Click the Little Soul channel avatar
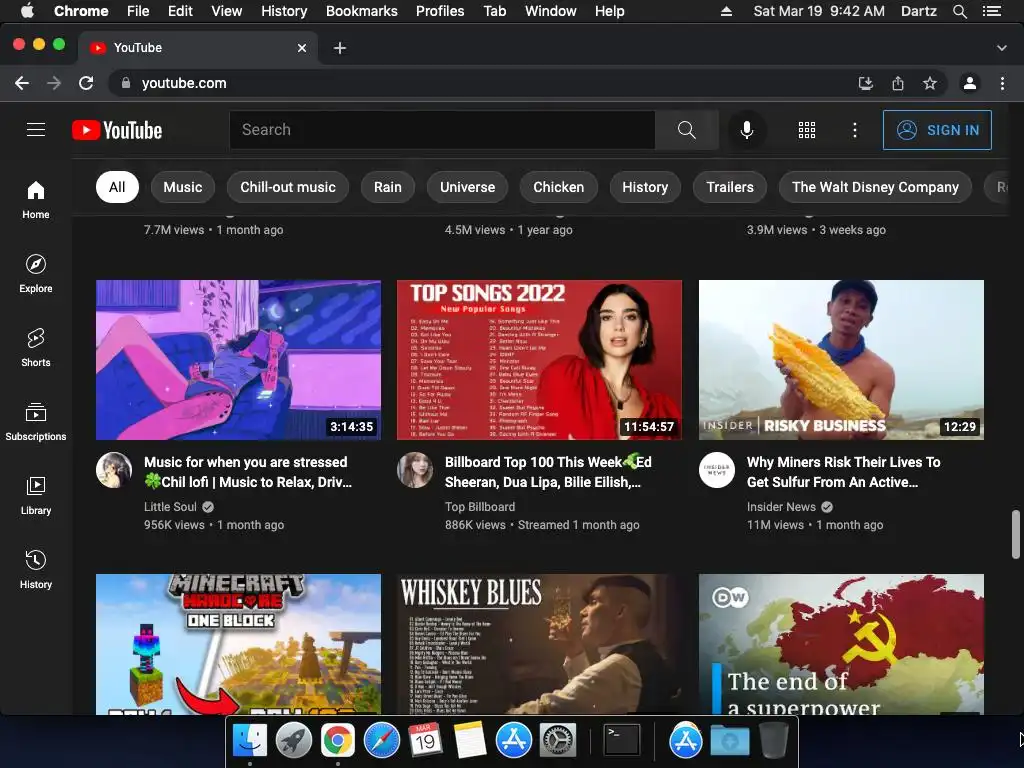 coord(114,470)
